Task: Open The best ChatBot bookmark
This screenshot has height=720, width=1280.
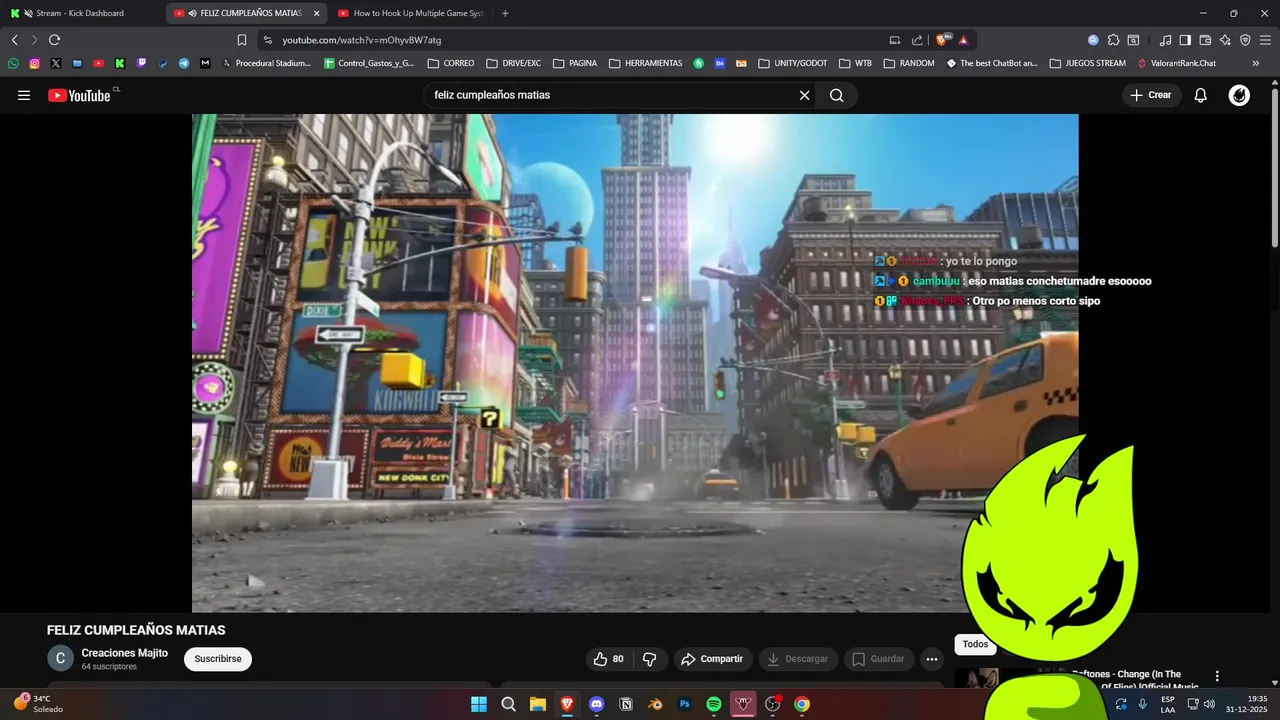Action: click(992, 63)
